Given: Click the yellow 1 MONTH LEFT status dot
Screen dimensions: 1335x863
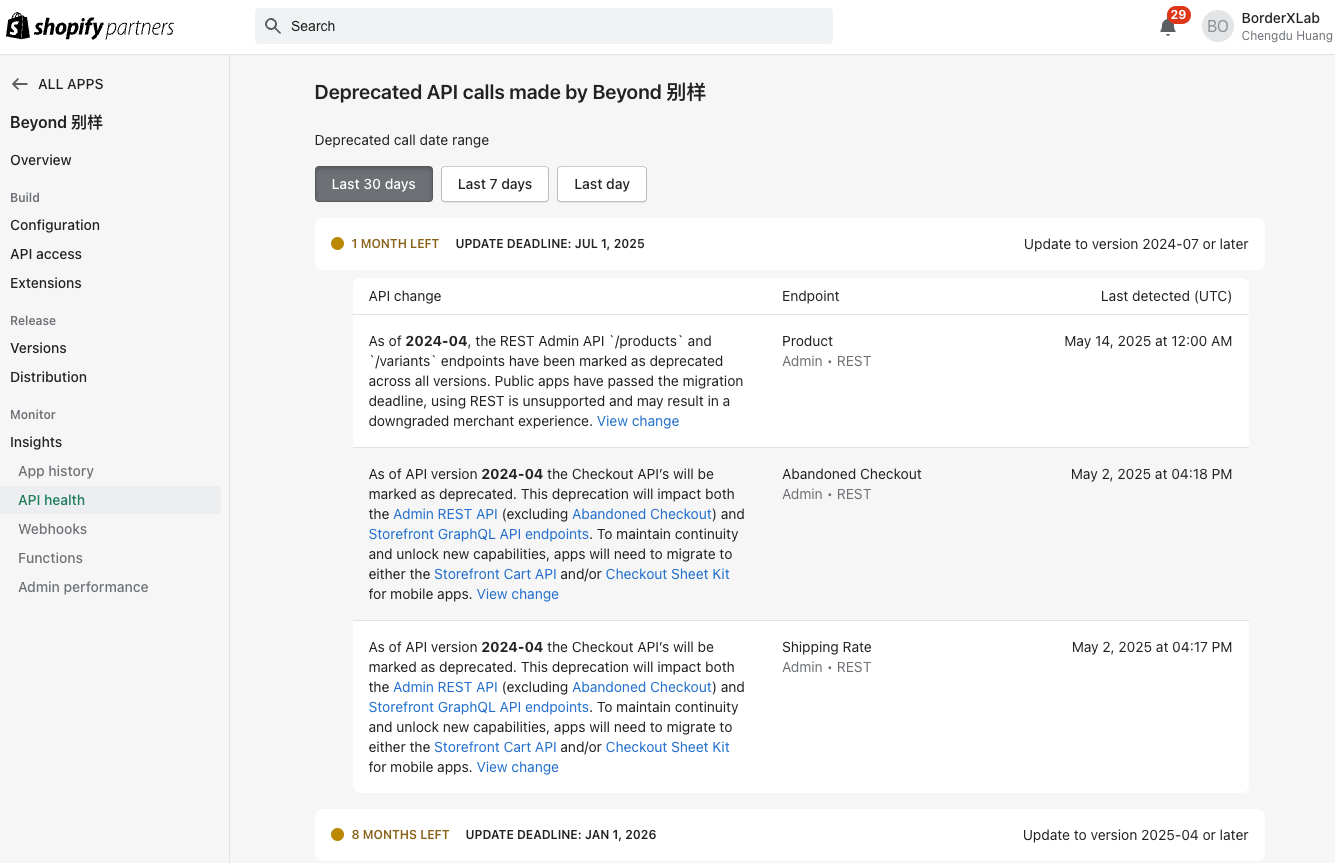Looking at the screenshot, I should click(x=337, y=244).
